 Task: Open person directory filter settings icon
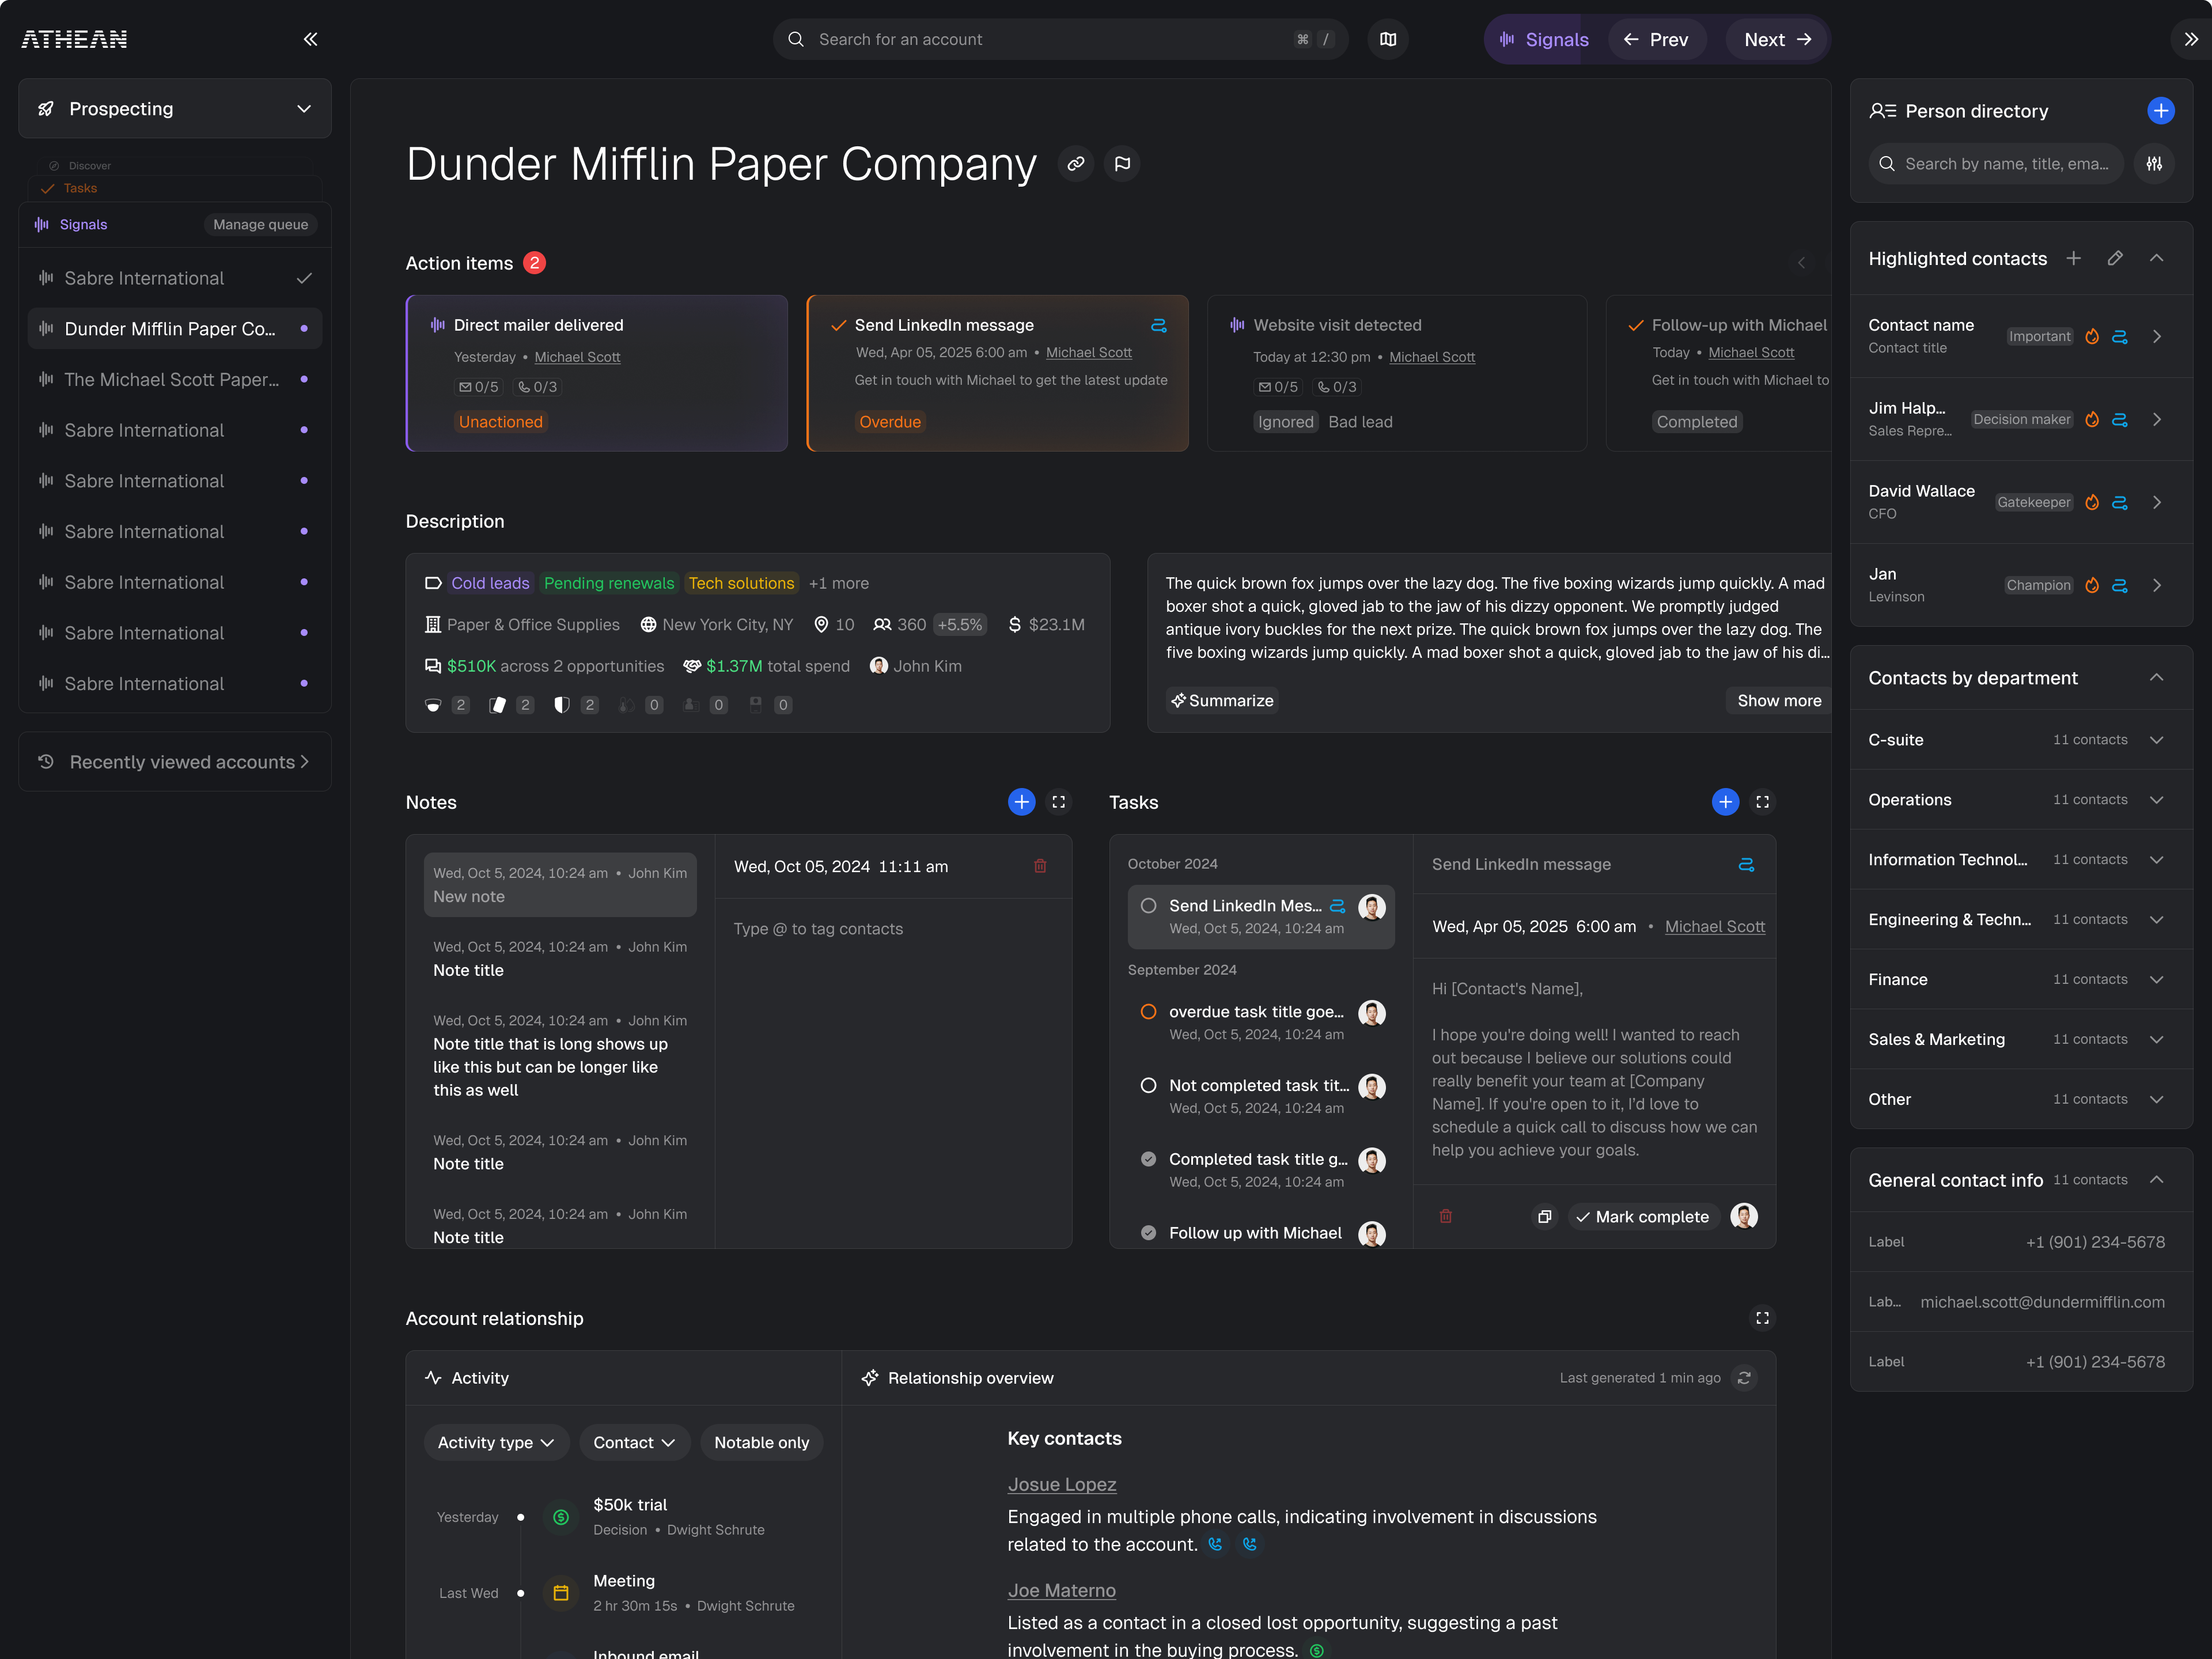pos(2155,164)
